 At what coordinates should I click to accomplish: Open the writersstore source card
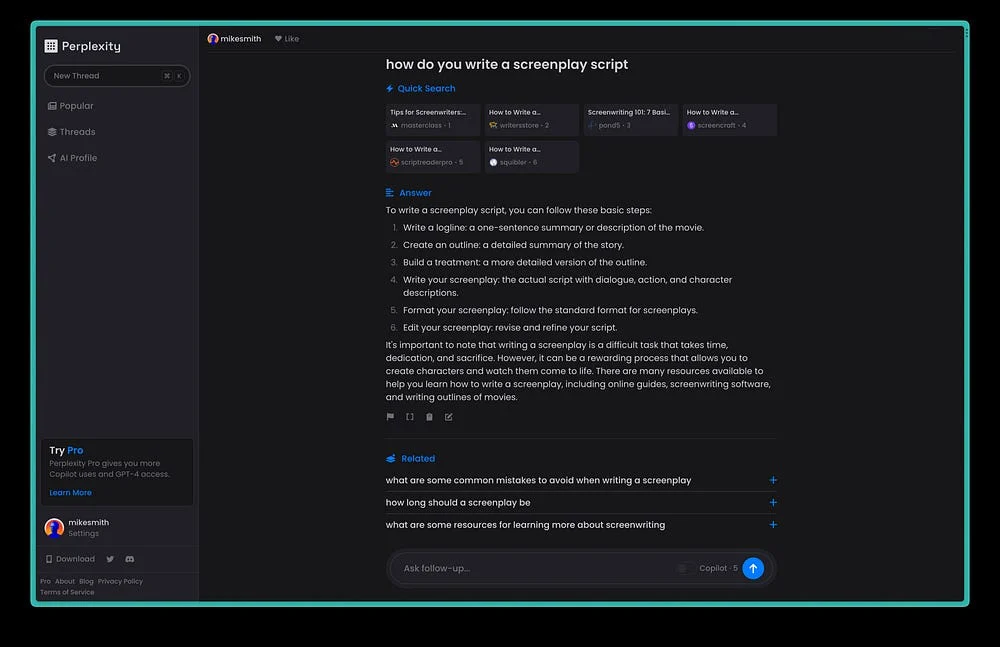[531, 119]
